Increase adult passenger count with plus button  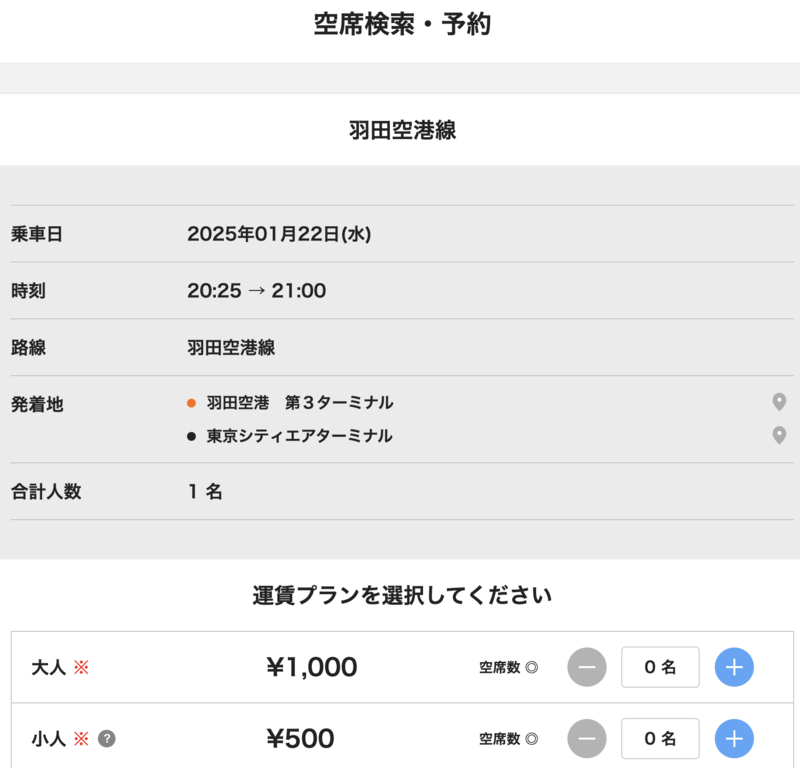click(734, 667)
